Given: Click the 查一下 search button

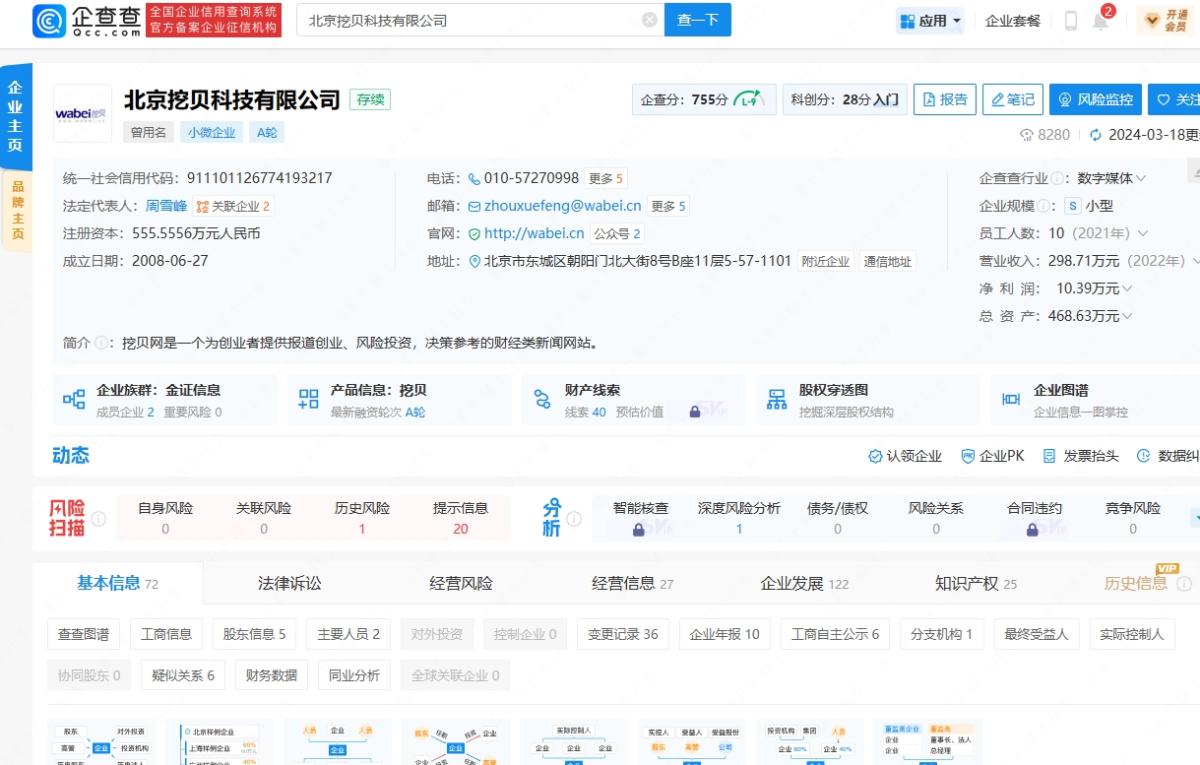Looking at the screenshot, I should click(x=697, y=19).
